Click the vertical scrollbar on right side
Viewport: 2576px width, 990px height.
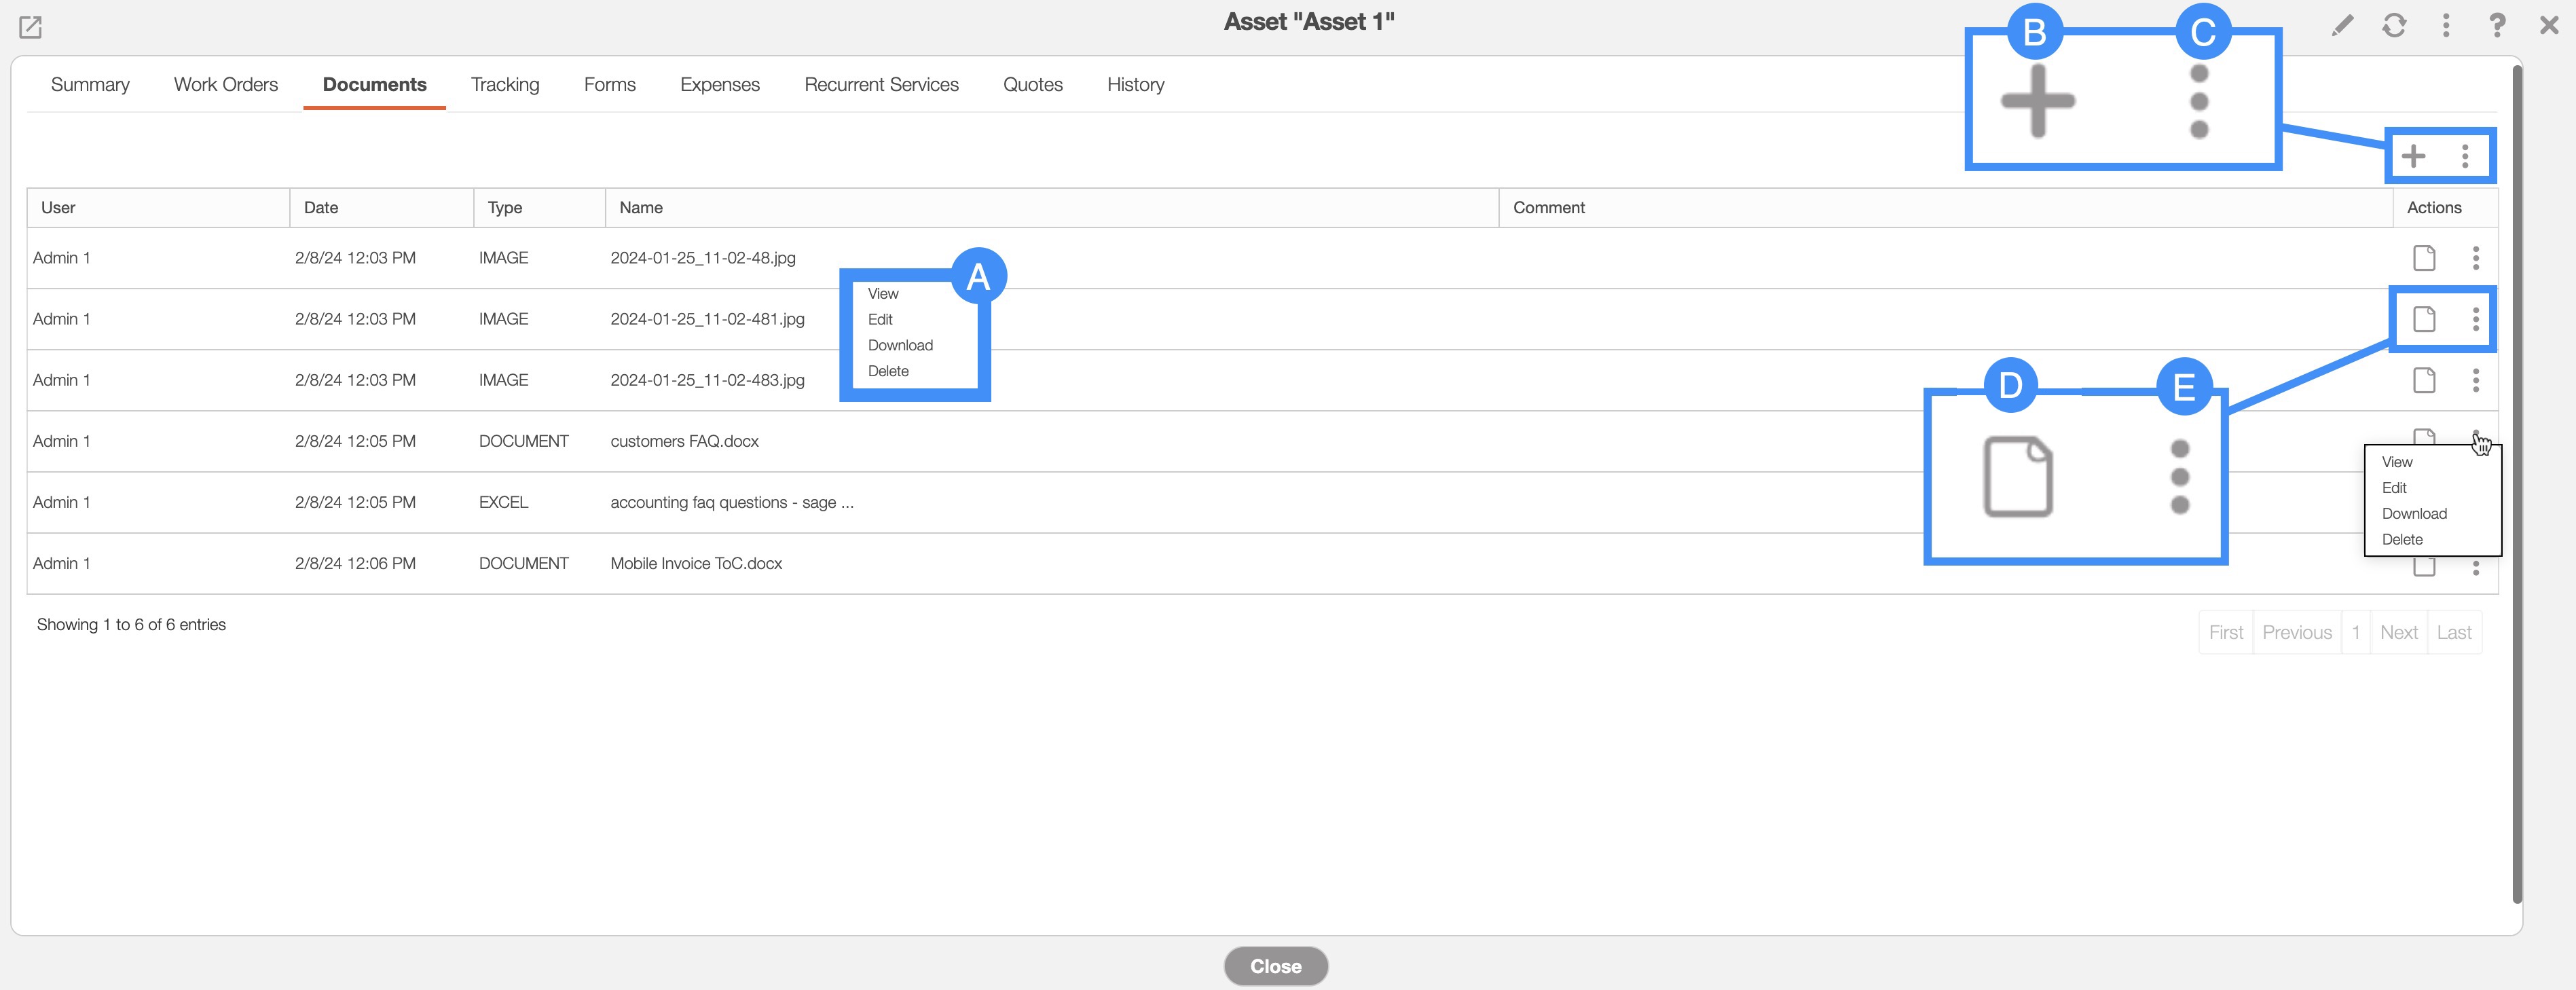point(2516,480)
